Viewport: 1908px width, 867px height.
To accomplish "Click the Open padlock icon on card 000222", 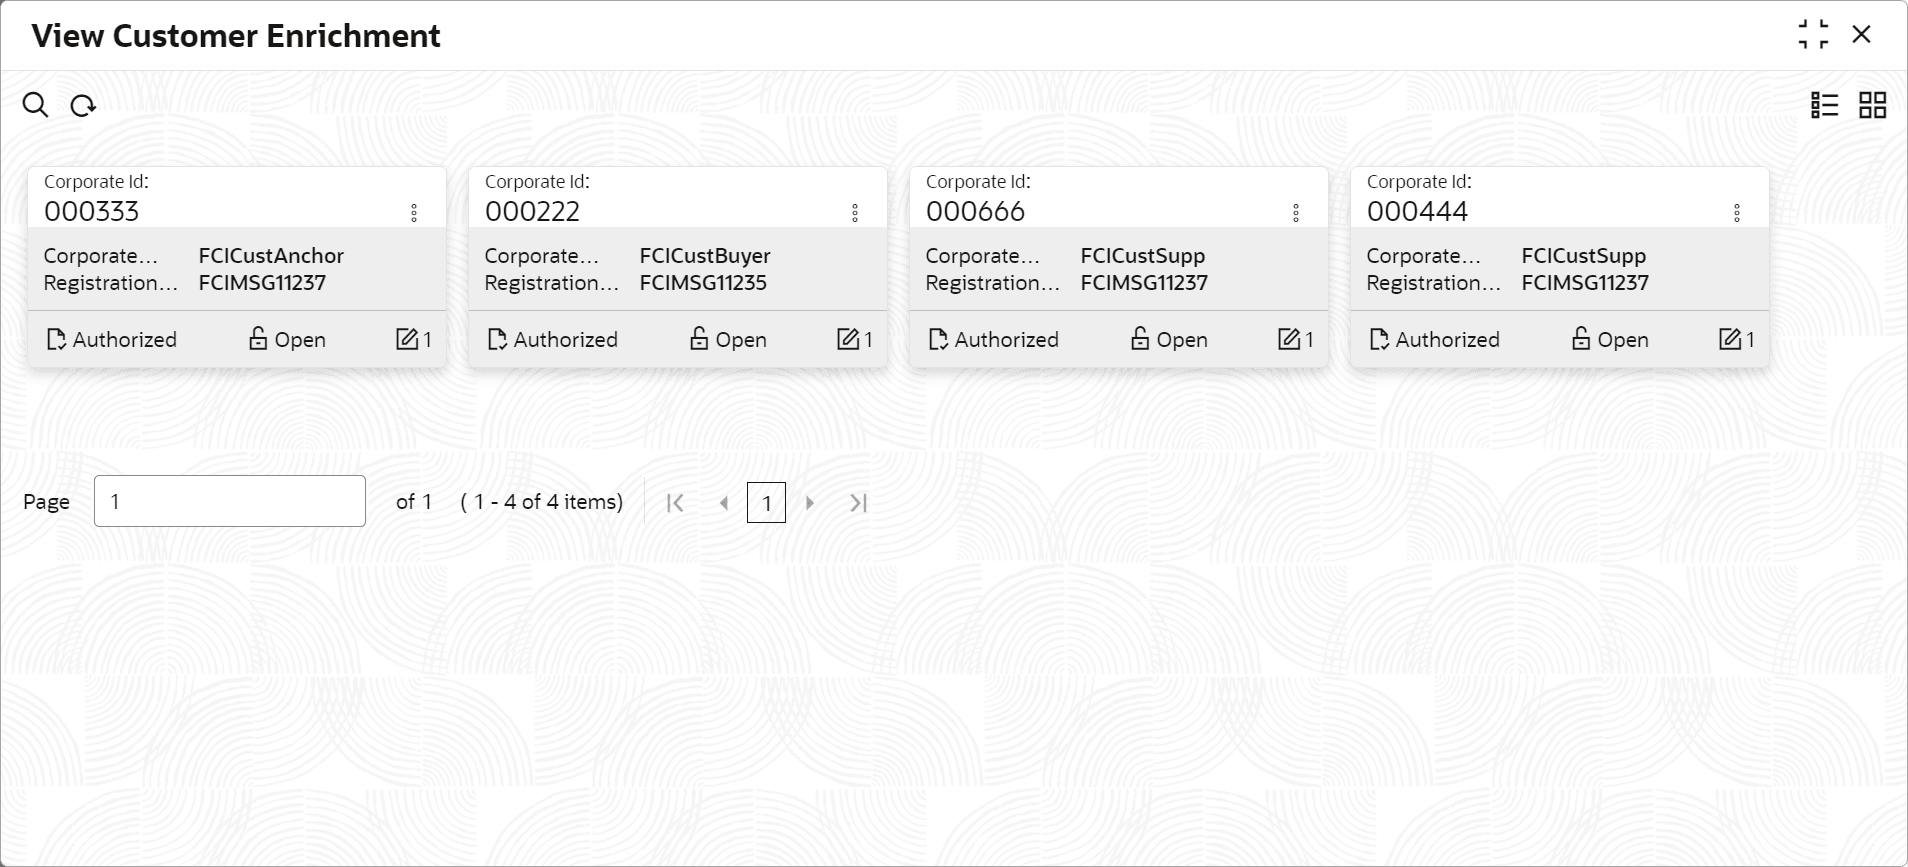I will tap(700, 339).
